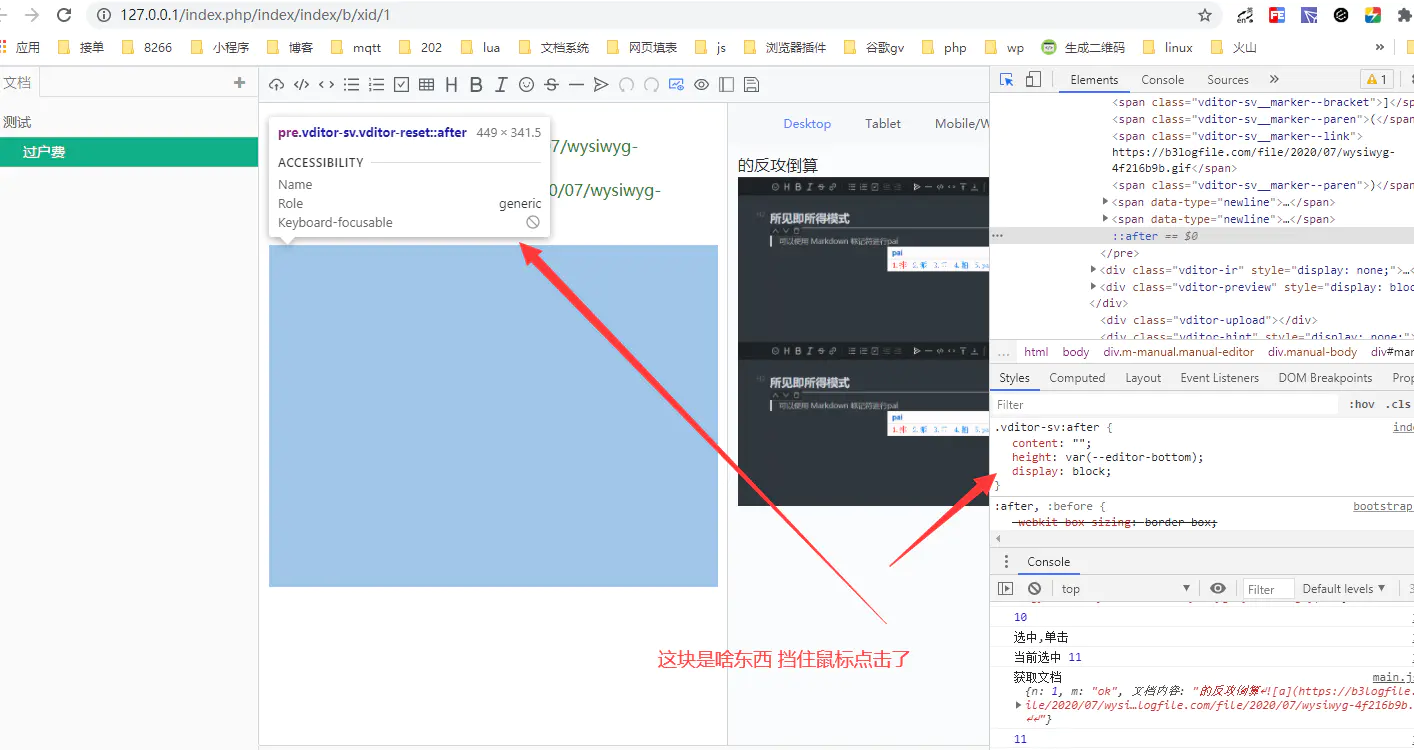
Task: Toggle the device toolbar in DevTools
Action: pos(1033,80)
